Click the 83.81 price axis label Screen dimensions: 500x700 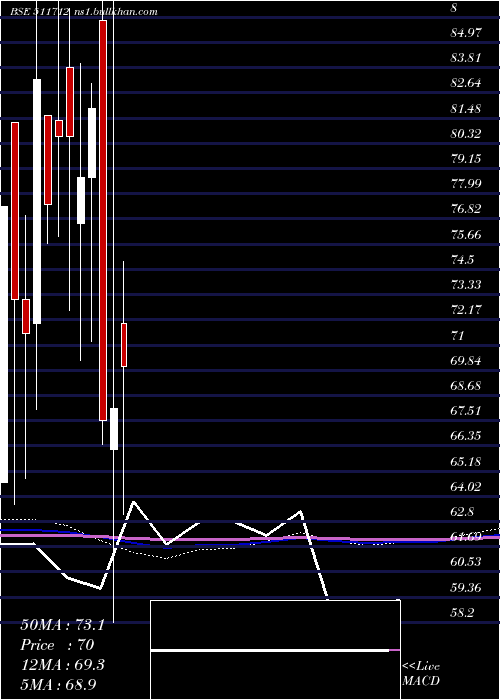pyautogui.click(x=466, y=58)
